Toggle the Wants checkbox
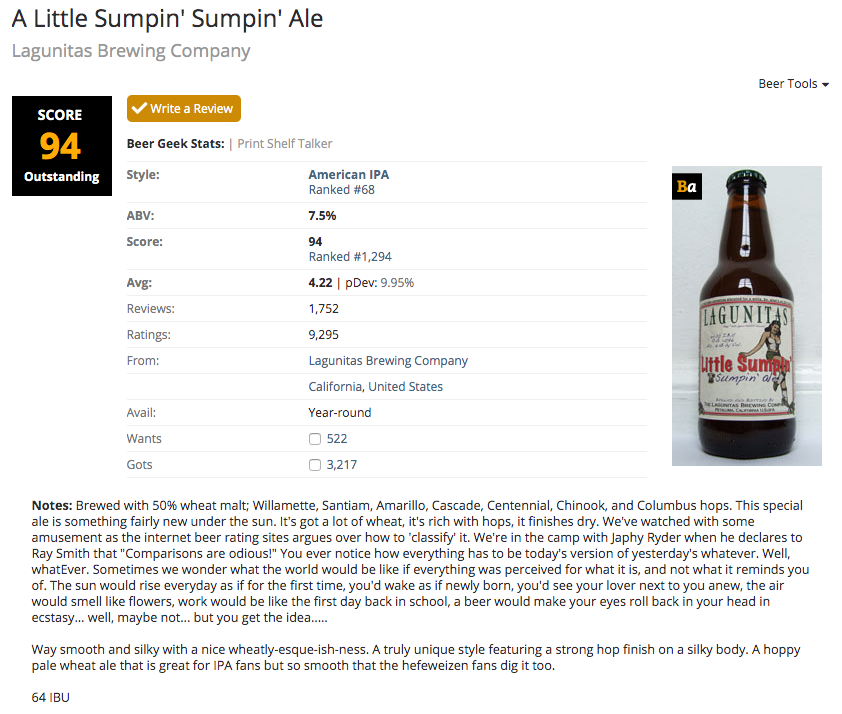 tap(315, 439)
